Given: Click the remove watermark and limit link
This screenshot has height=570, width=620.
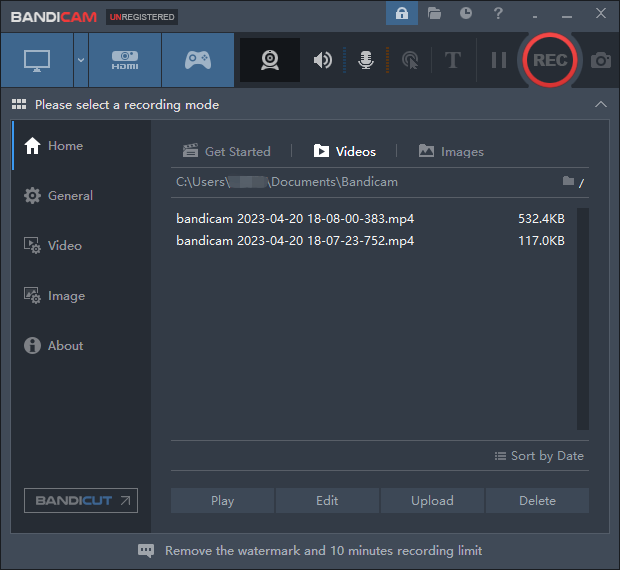Looking at the screenshot, I should click(323, 551).
